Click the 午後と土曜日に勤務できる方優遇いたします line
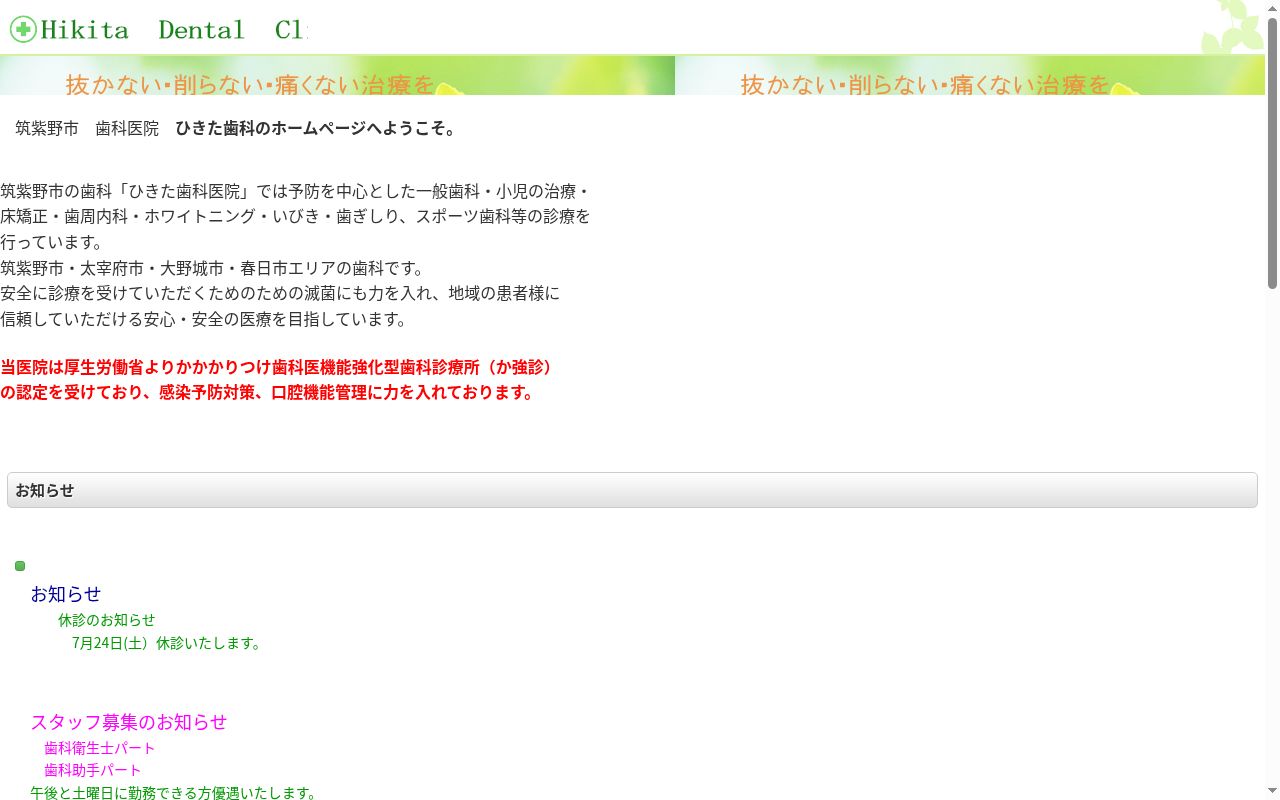This screenshot has height=800, width=1280. (x=176, y=793)
